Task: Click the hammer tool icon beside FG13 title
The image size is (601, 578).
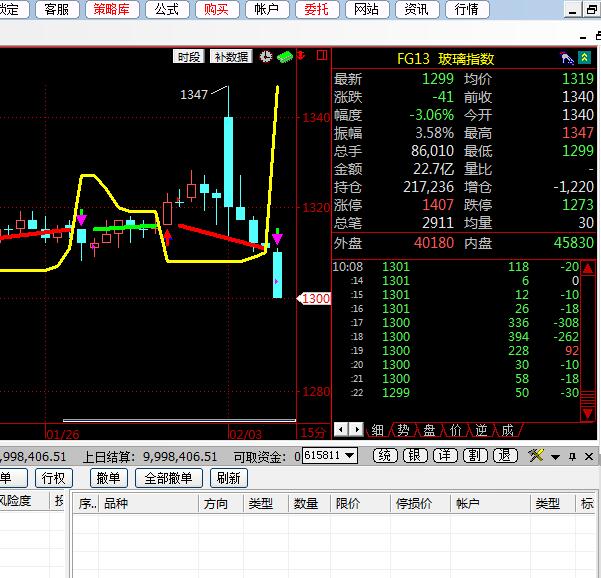Action: tap(566, 58)
